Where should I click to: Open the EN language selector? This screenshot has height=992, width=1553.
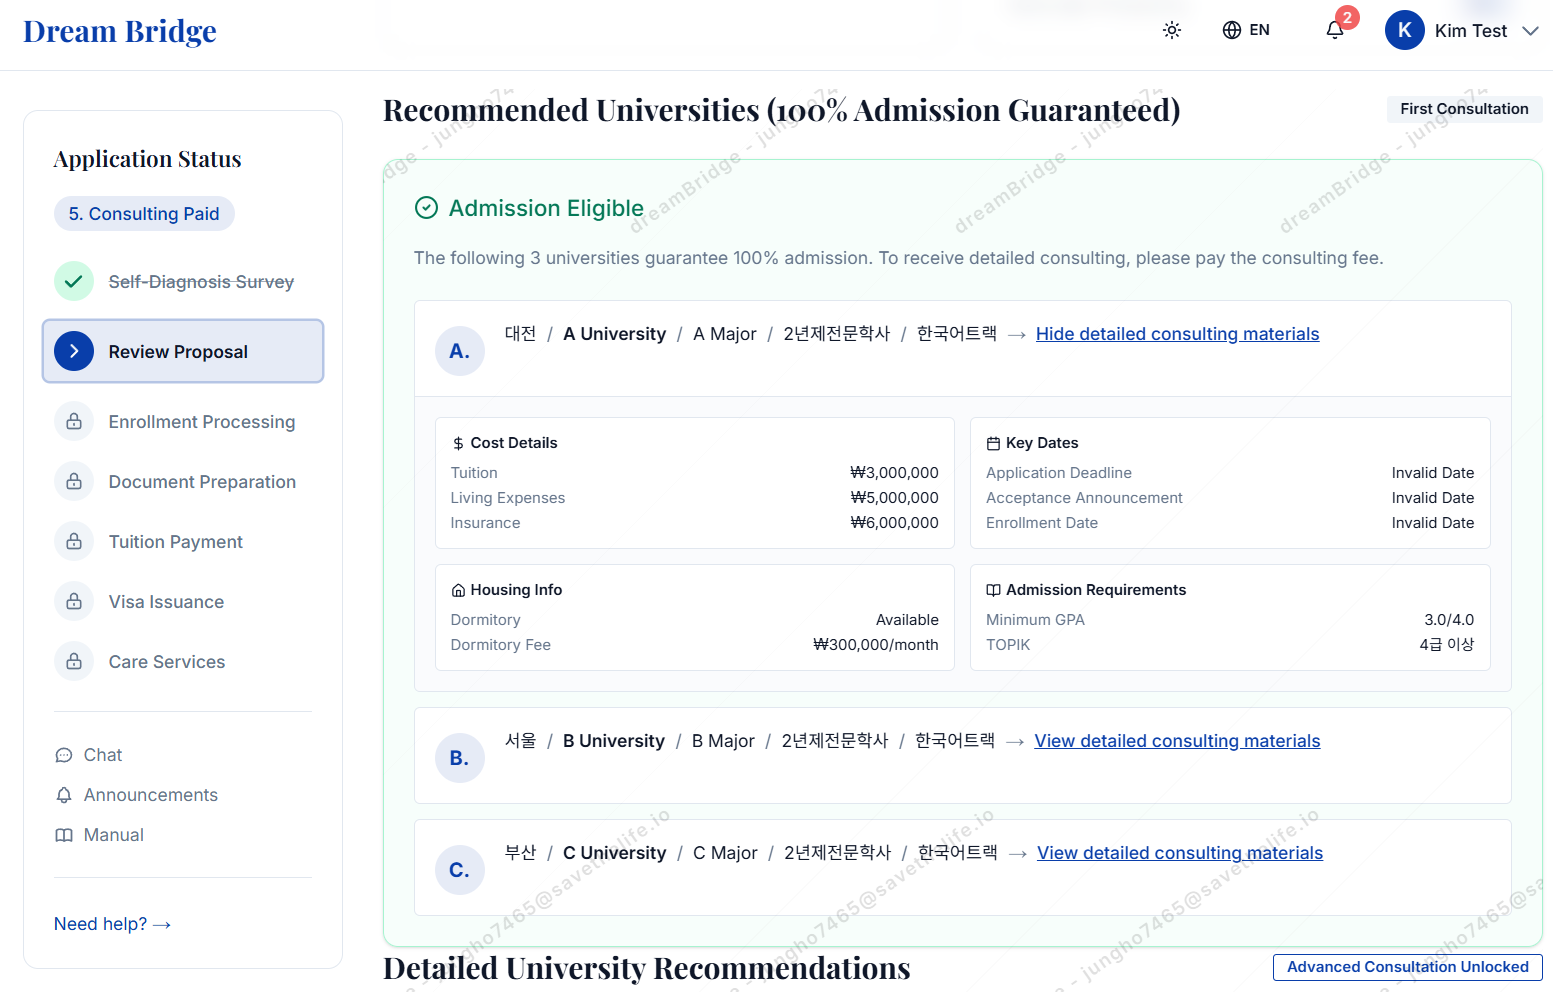click(x=1246, y=30)
